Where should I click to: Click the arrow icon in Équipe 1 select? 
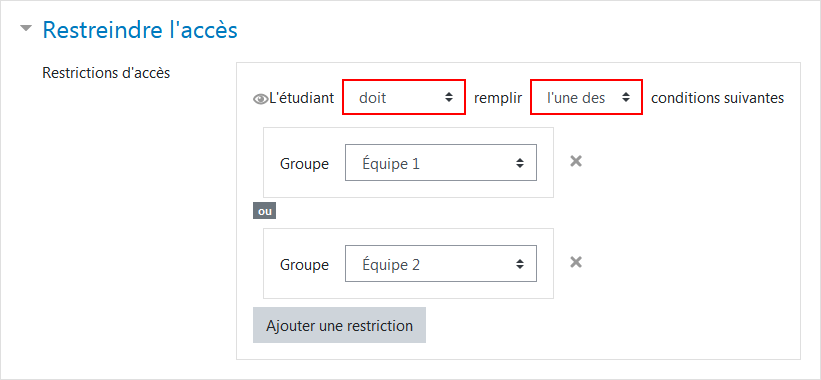pyautogui.click(x=519, y=163)
